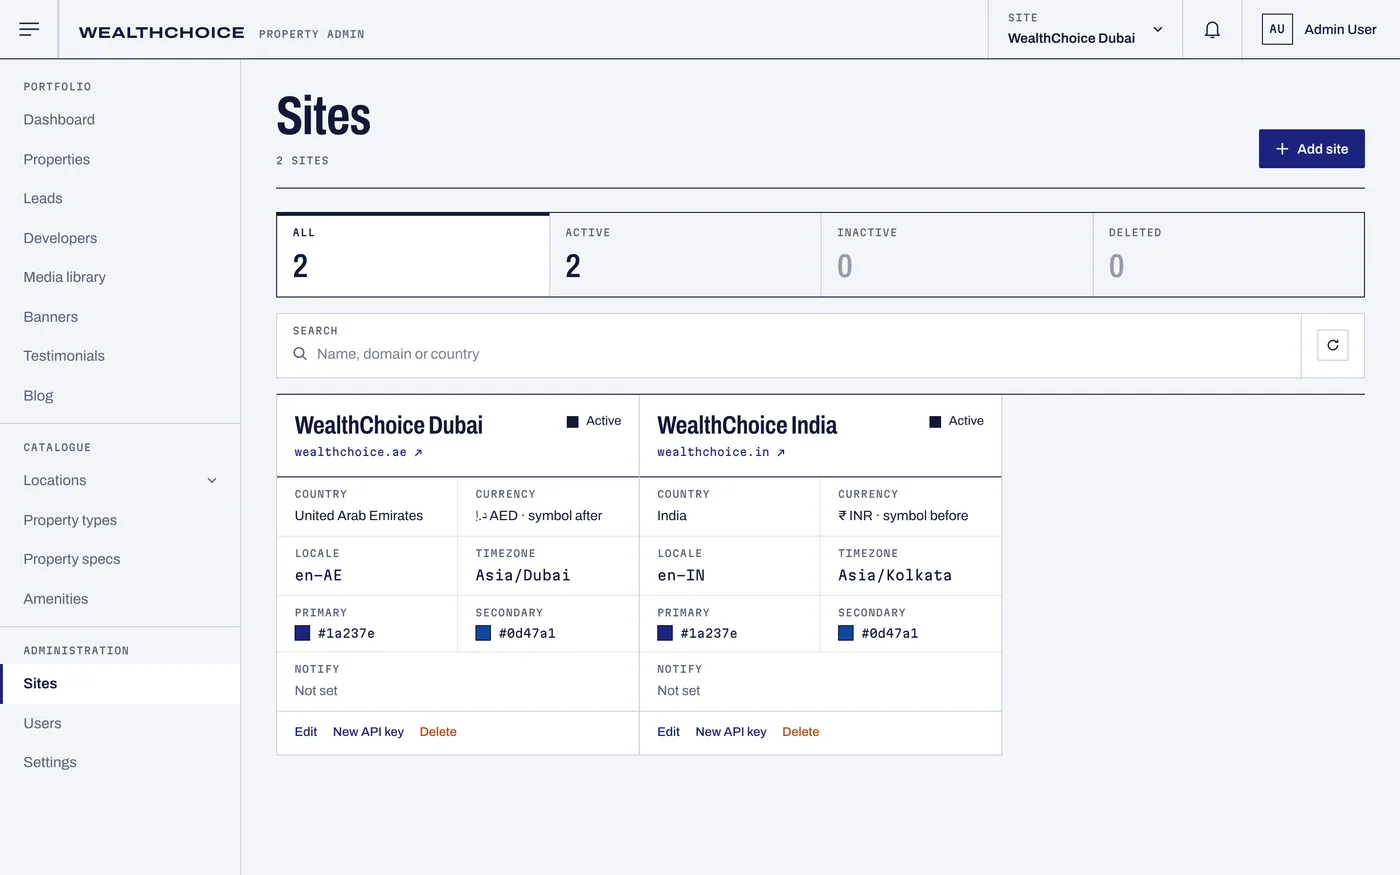Viewport: 1400px width, 875px height.
Task: Toggle the hamburger menu icon
Action: click(x=29, y=29)
